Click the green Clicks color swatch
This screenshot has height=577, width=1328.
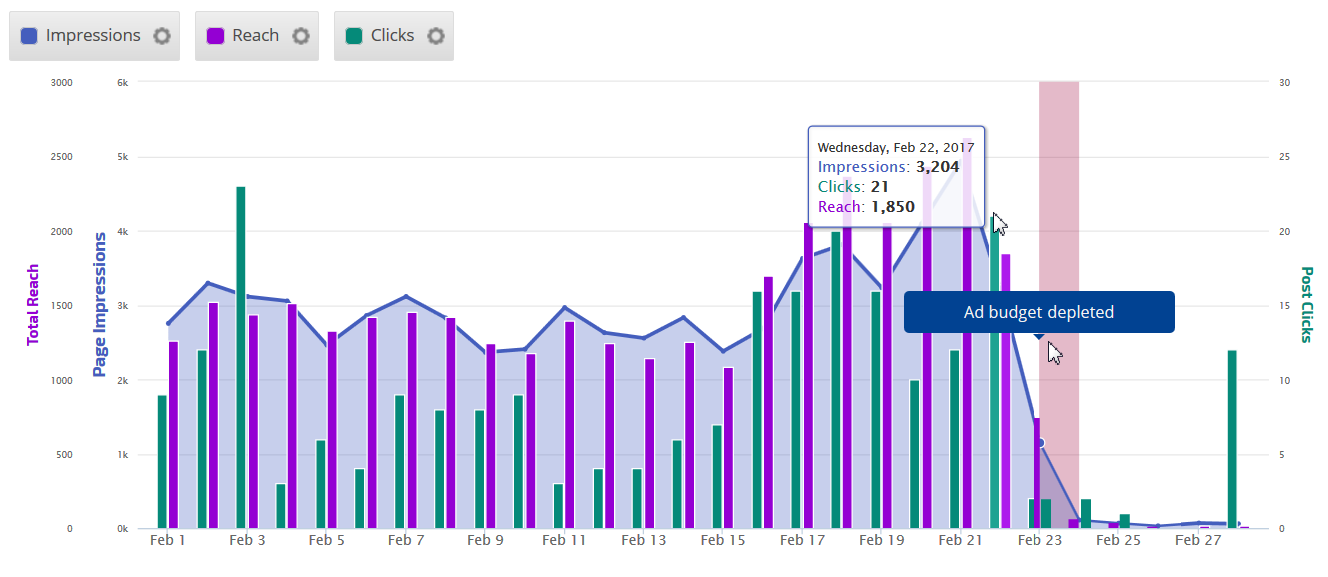click(x=354, y=36)
